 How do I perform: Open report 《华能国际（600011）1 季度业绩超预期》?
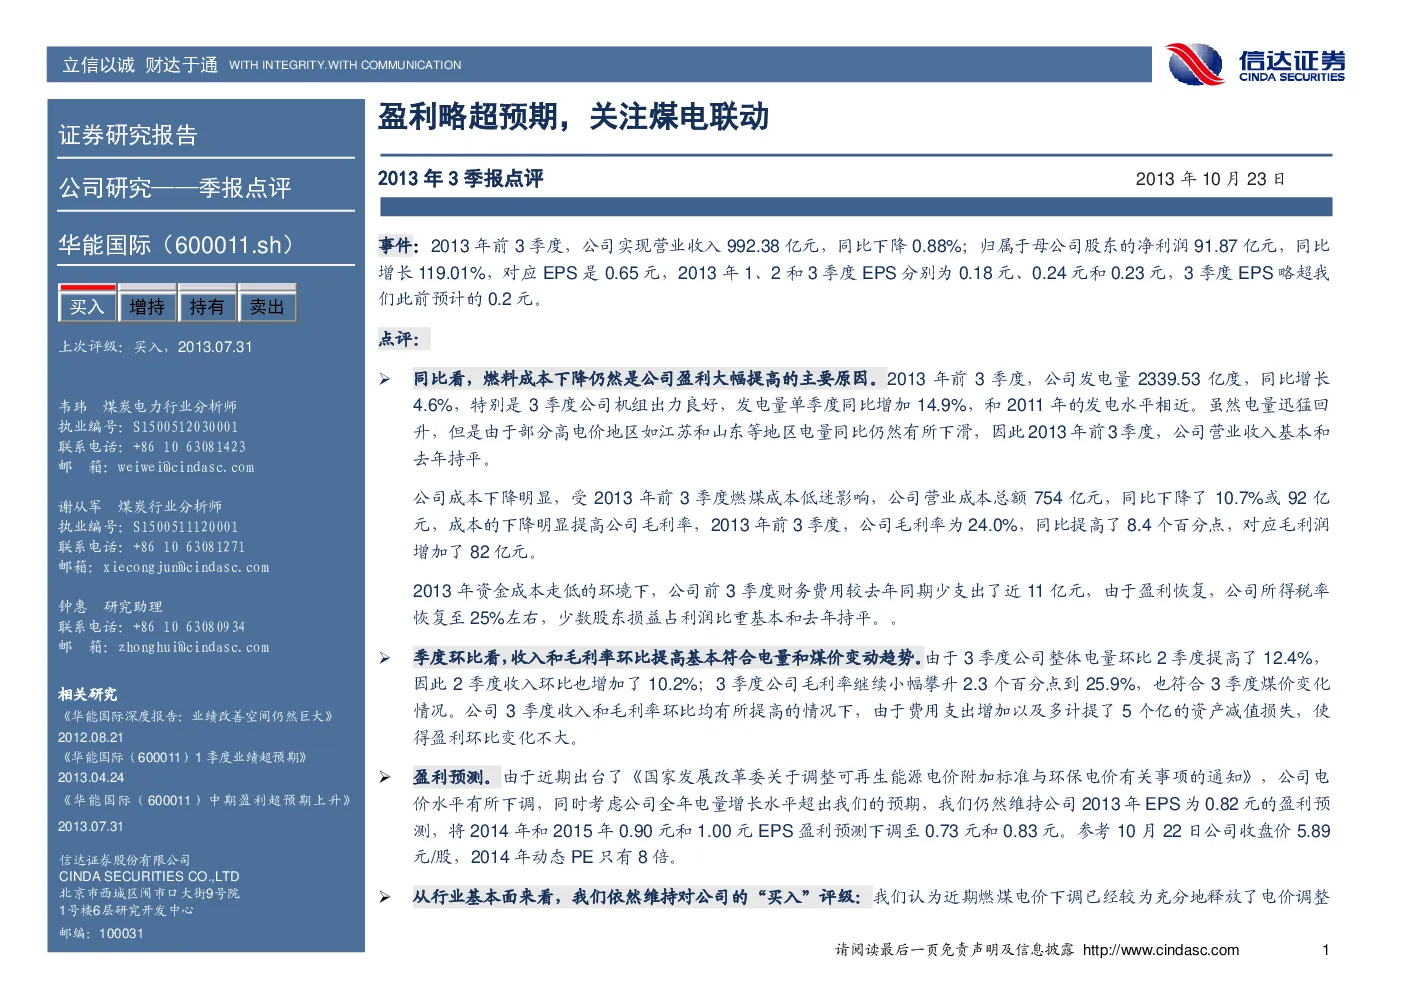[x=183, y=757]
